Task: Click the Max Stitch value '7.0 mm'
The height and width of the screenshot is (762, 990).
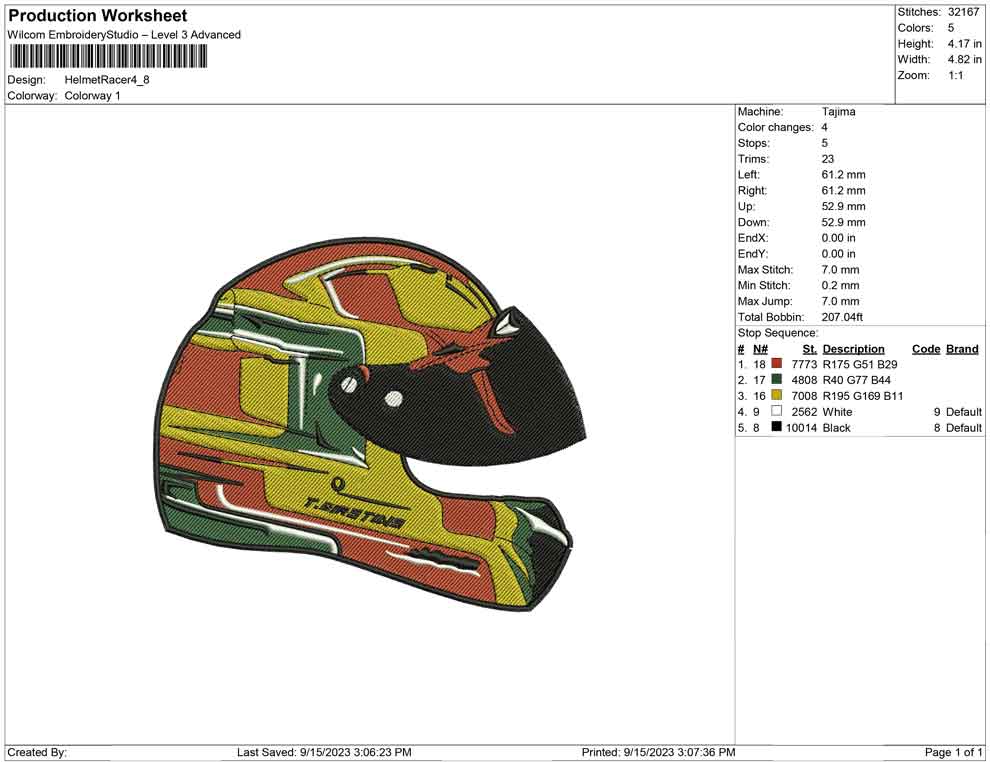Action: tap(840, 270)
